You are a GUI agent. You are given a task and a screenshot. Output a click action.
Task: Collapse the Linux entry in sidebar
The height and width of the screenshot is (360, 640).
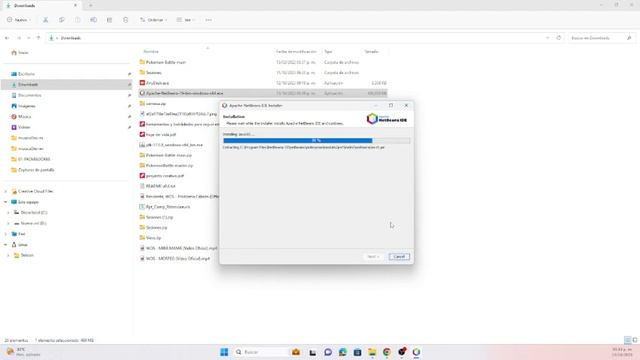coord(6,244)
